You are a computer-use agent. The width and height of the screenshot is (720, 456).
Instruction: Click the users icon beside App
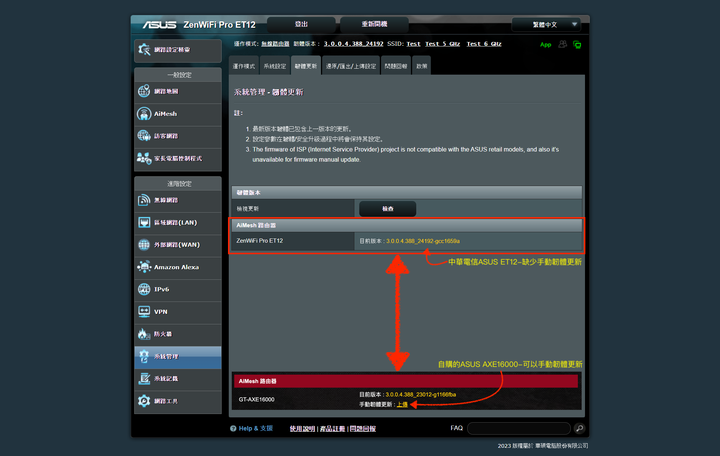click(x=562, y=44)
